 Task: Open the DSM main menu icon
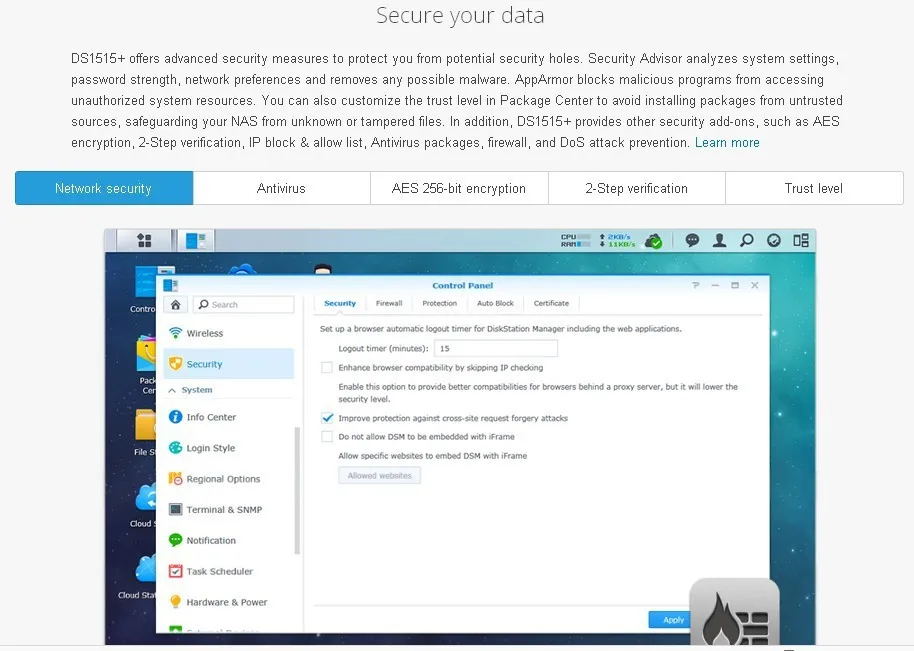(x=144, y=240)
